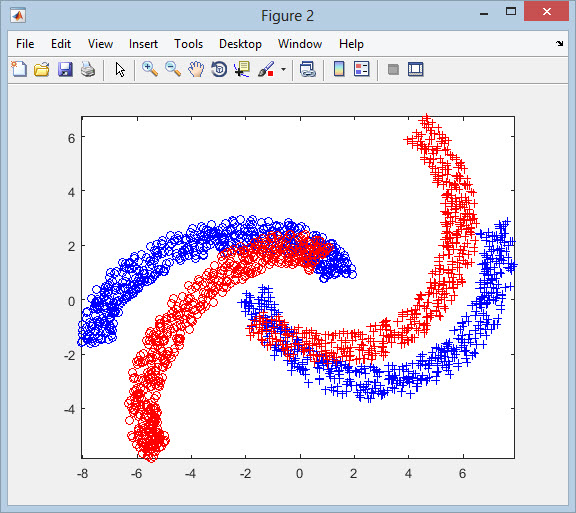The image size is (576, 513).
Task: Insert a colorbar using the toolbar icon
Action: point(339,69)
